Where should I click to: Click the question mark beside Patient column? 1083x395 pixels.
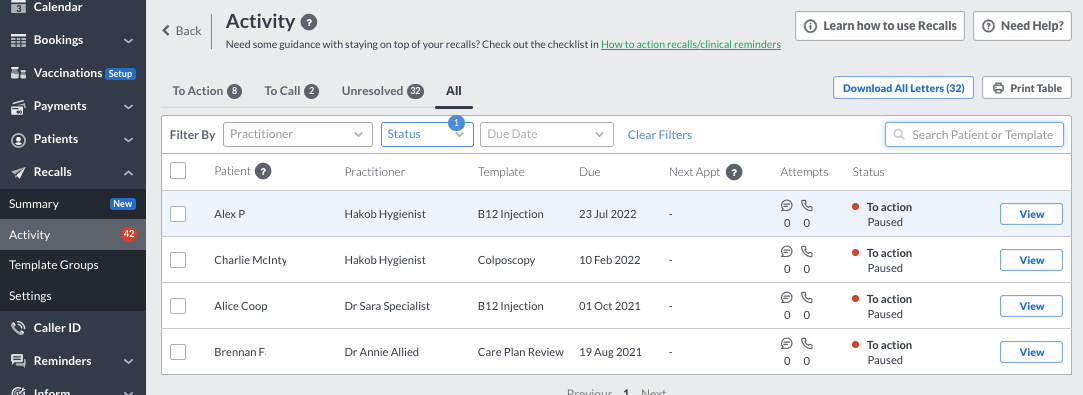(x=262, y=171)
